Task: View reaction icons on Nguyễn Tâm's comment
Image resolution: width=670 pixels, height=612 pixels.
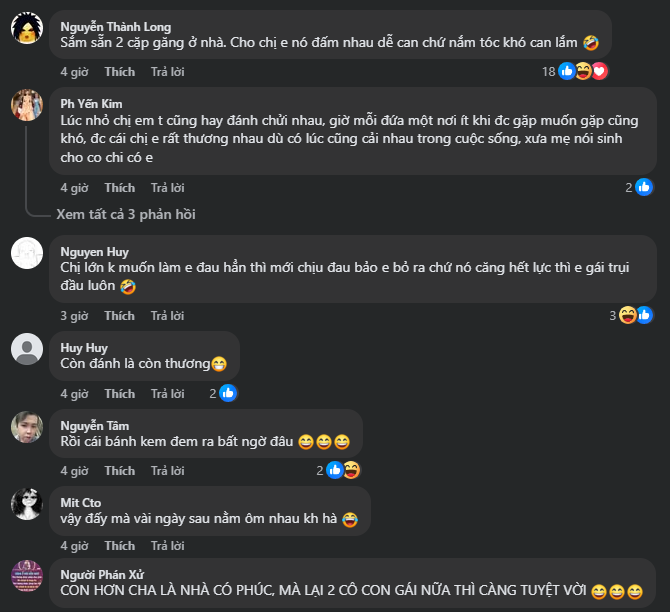Action: [x=343, y=470]
